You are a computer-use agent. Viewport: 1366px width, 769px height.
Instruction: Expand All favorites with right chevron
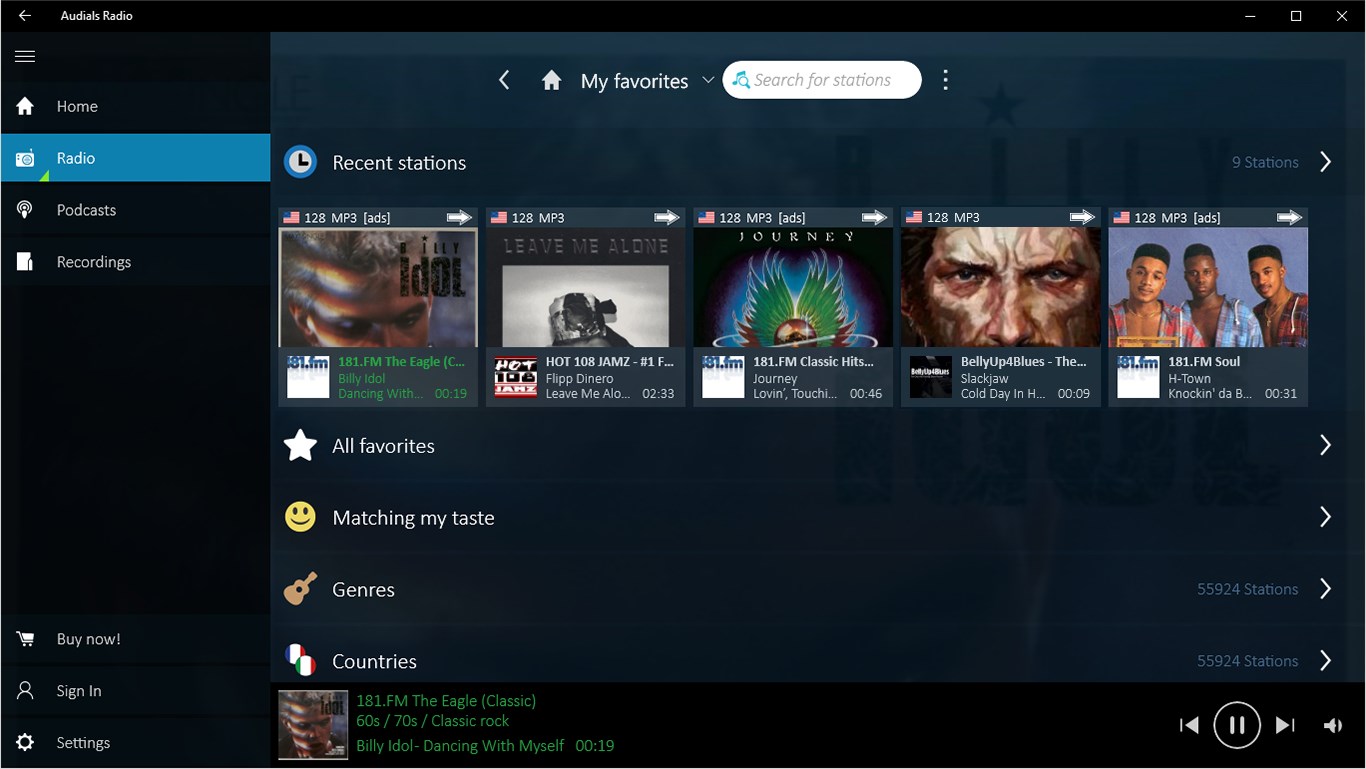click(x=1325, y=445)
